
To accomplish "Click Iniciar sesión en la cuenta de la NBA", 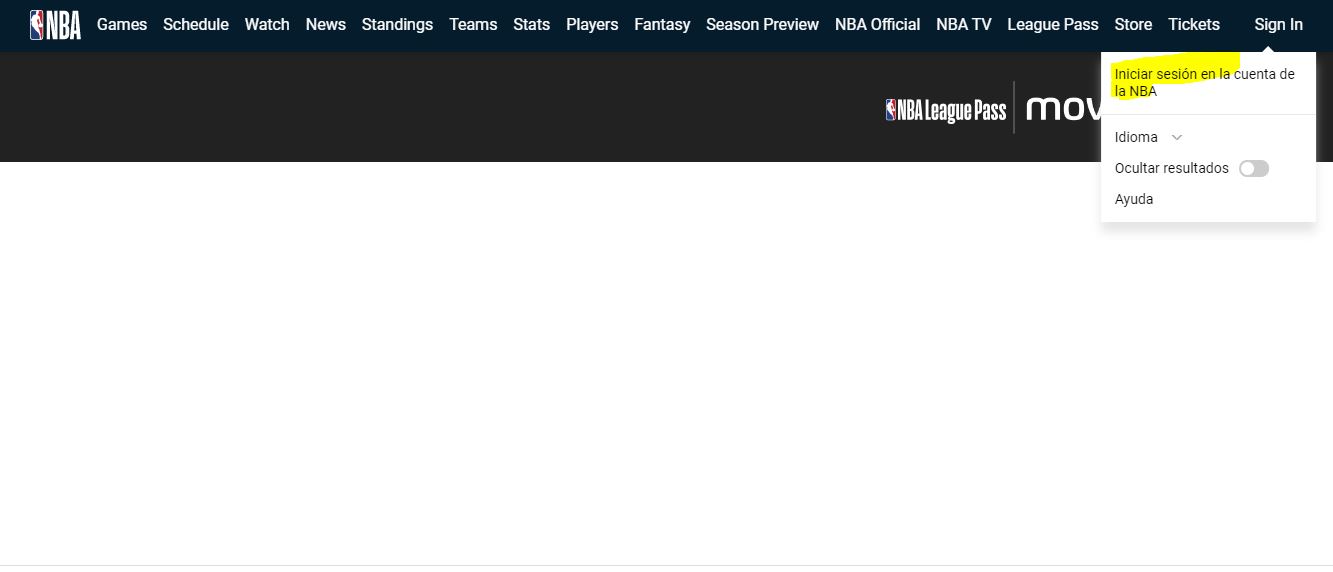I will (1204, 83).
